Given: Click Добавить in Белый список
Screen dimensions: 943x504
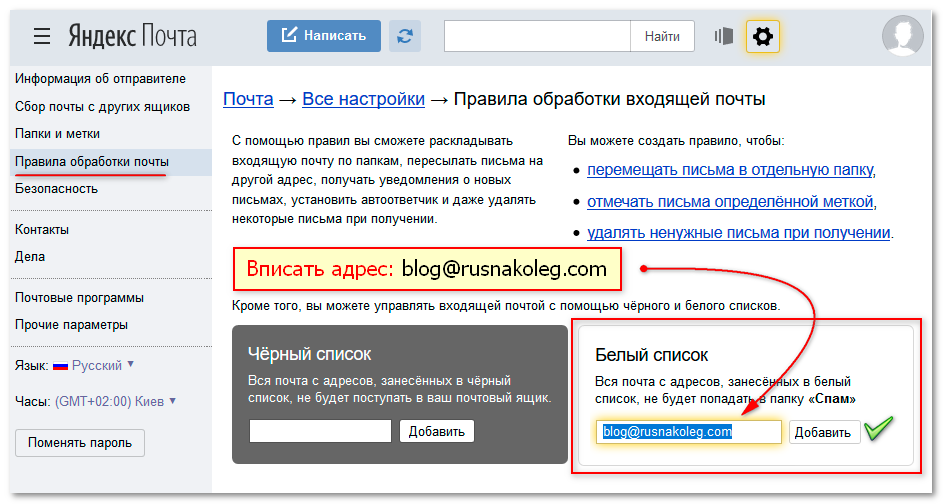Looking at the screenshot, I should [823, 432].
